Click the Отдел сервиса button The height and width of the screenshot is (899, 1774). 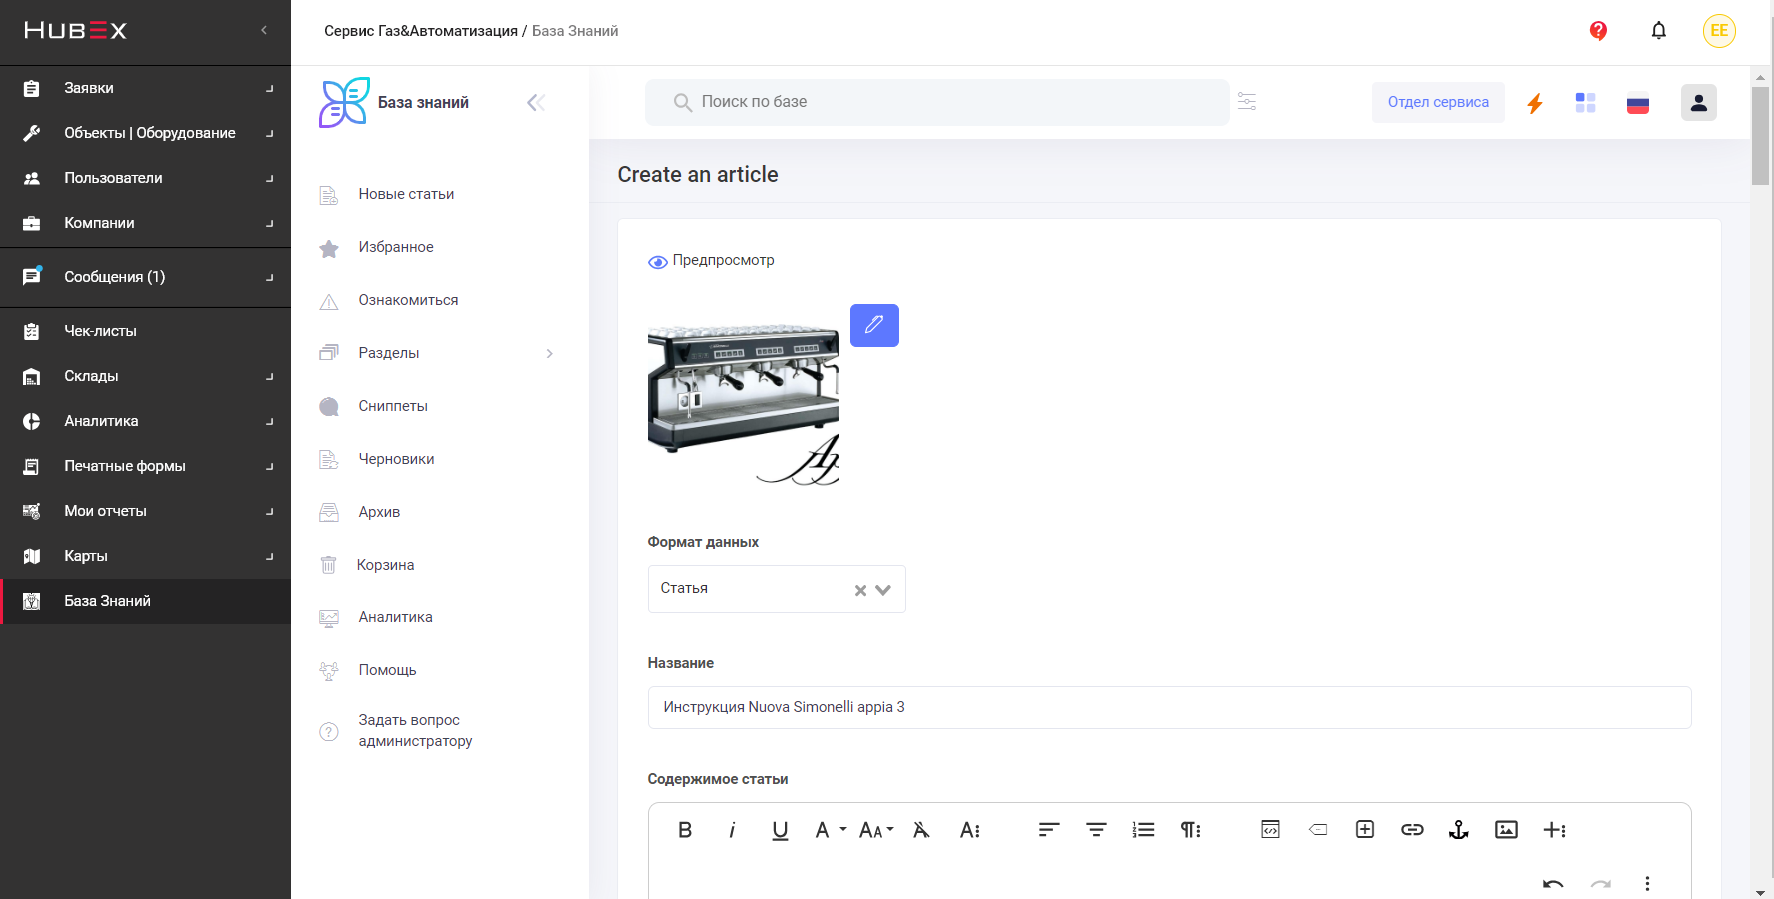(x=1438, y=102)
